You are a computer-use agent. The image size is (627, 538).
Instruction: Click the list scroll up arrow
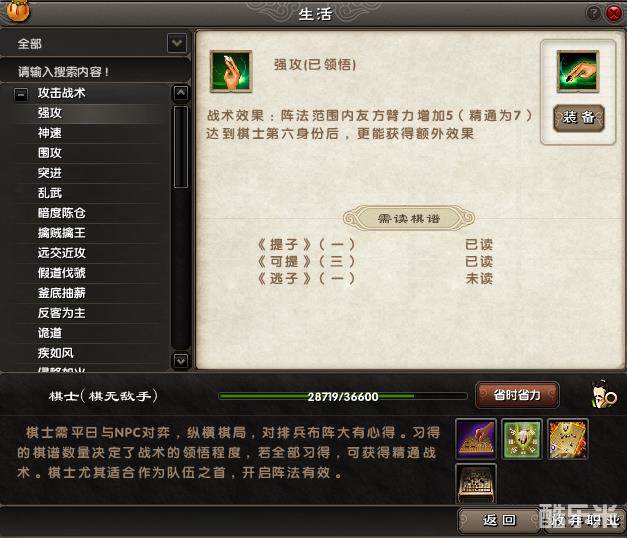tap(181, 93)
